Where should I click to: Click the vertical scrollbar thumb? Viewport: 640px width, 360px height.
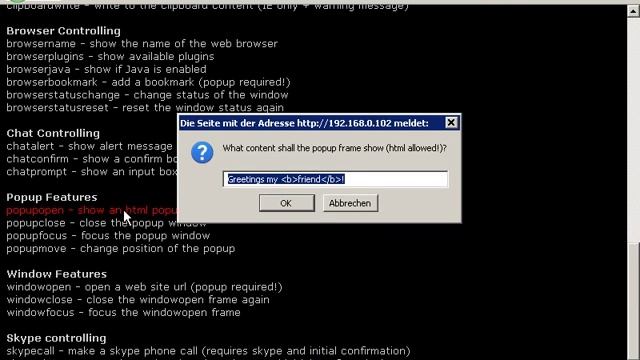click(x=633, y=301)
